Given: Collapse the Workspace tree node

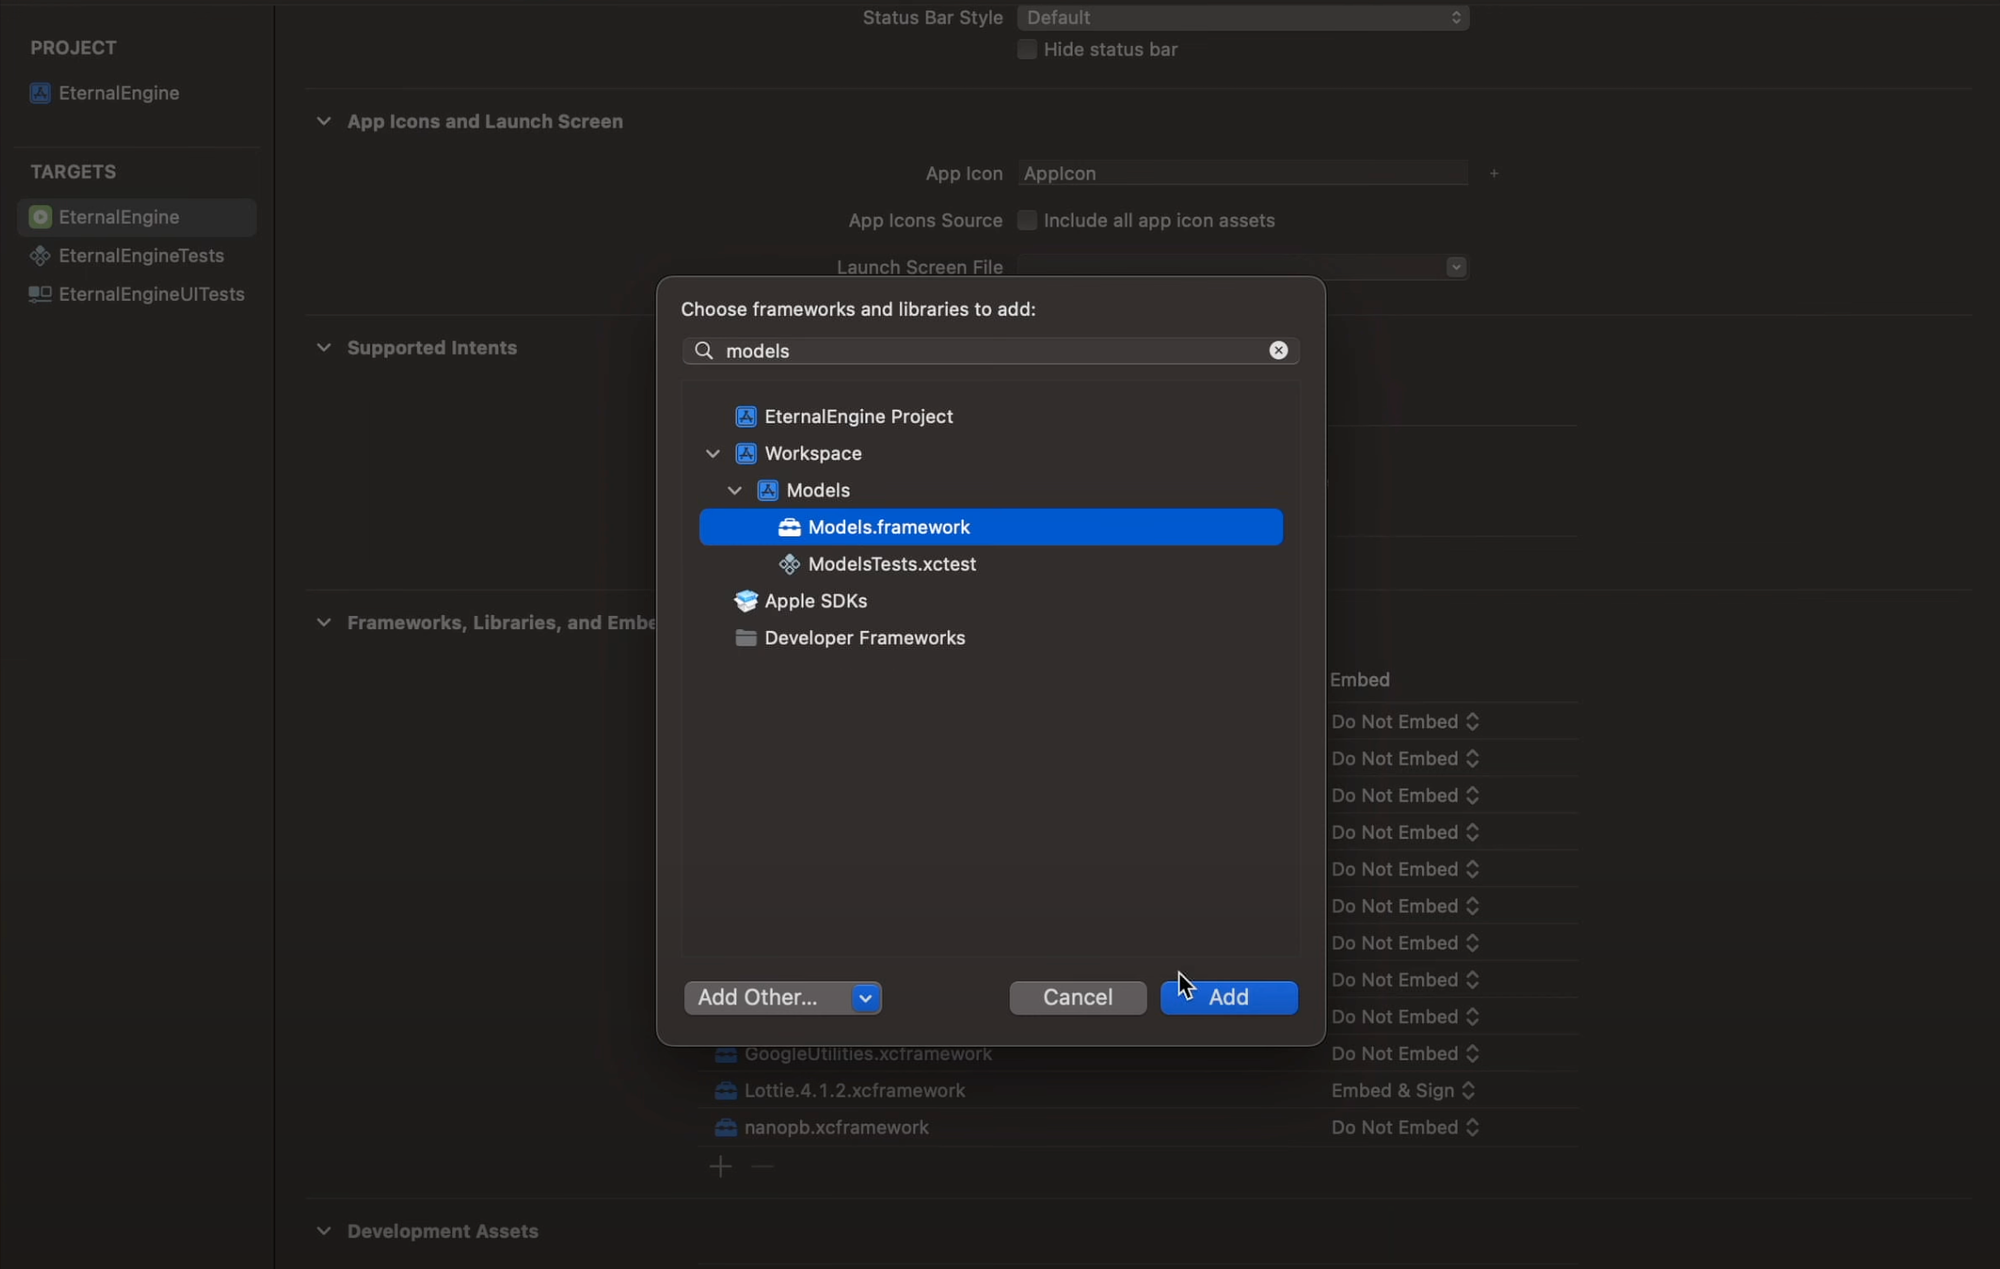Looking at the screenshot, I should (x=713, y=454).
